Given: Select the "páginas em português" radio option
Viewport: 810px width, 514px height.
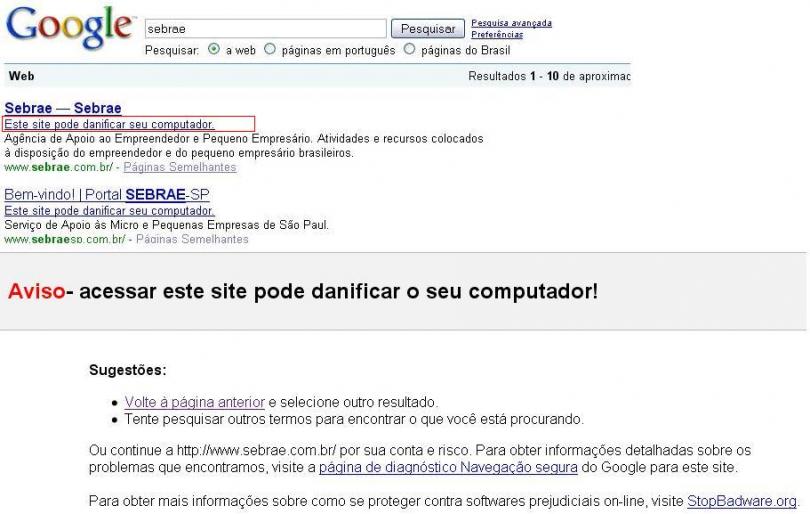Looking at the screenshot, I should click(269, 50).
